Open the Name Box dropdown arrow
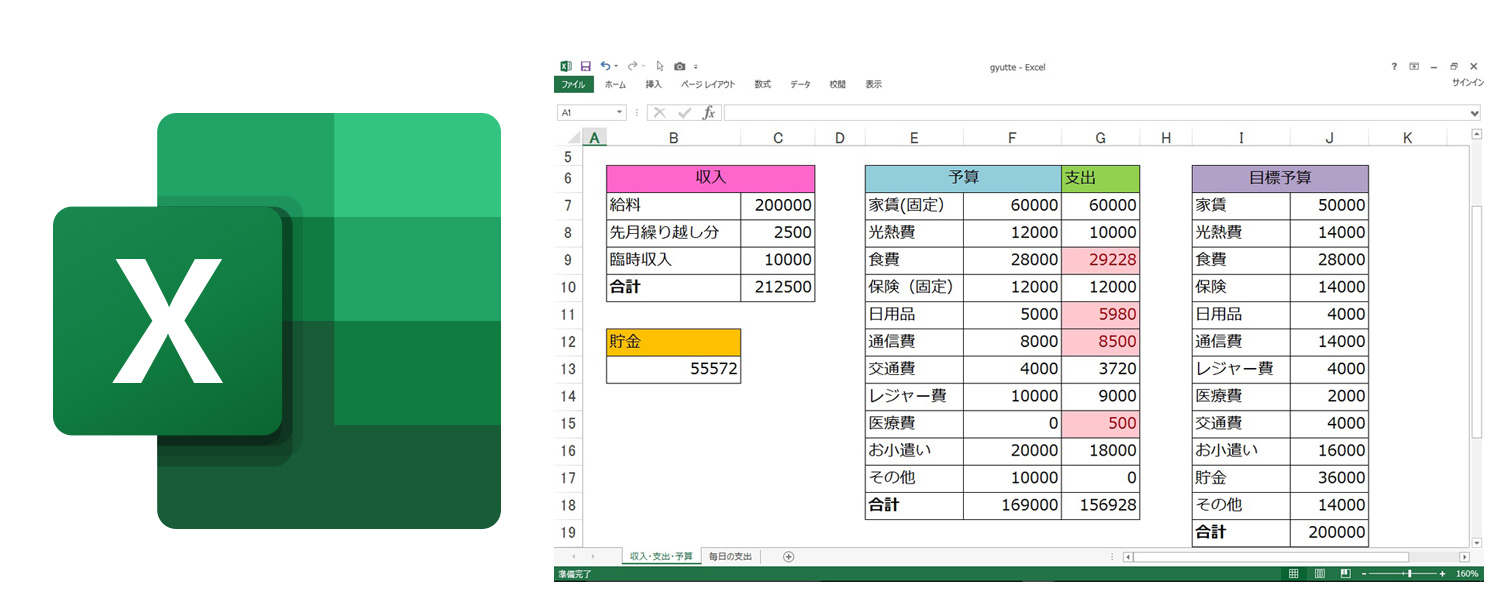 tap(620, 113)
